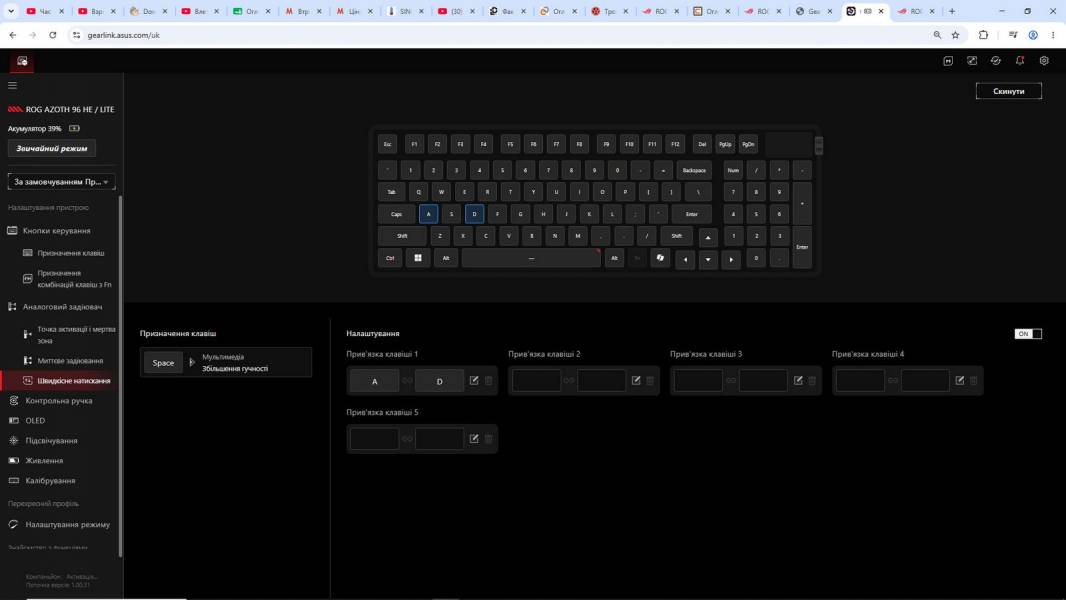This screenshot has height=600, width=1066.
Task: Open the Підсвічування sidebar item
Action: 51,440
